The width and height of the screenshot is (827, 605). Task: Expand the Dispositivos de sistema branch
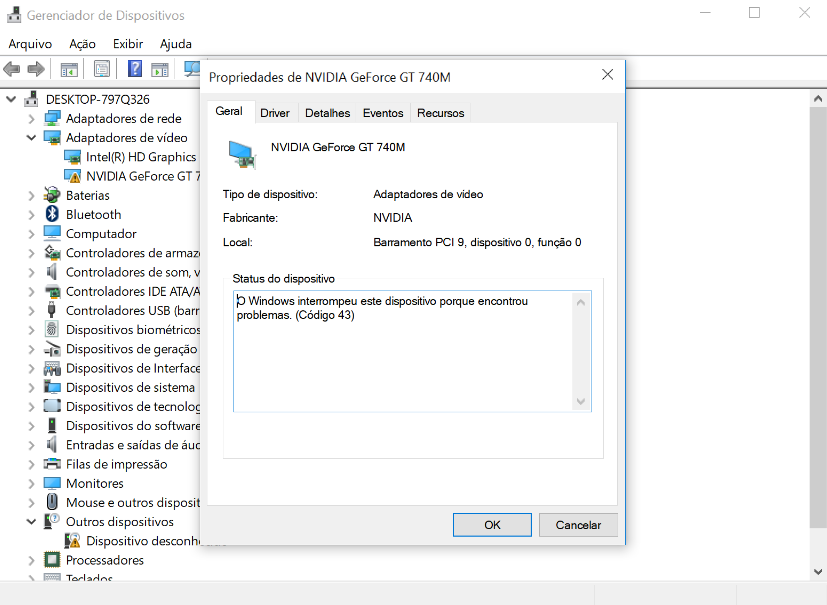tap(32, 388)
